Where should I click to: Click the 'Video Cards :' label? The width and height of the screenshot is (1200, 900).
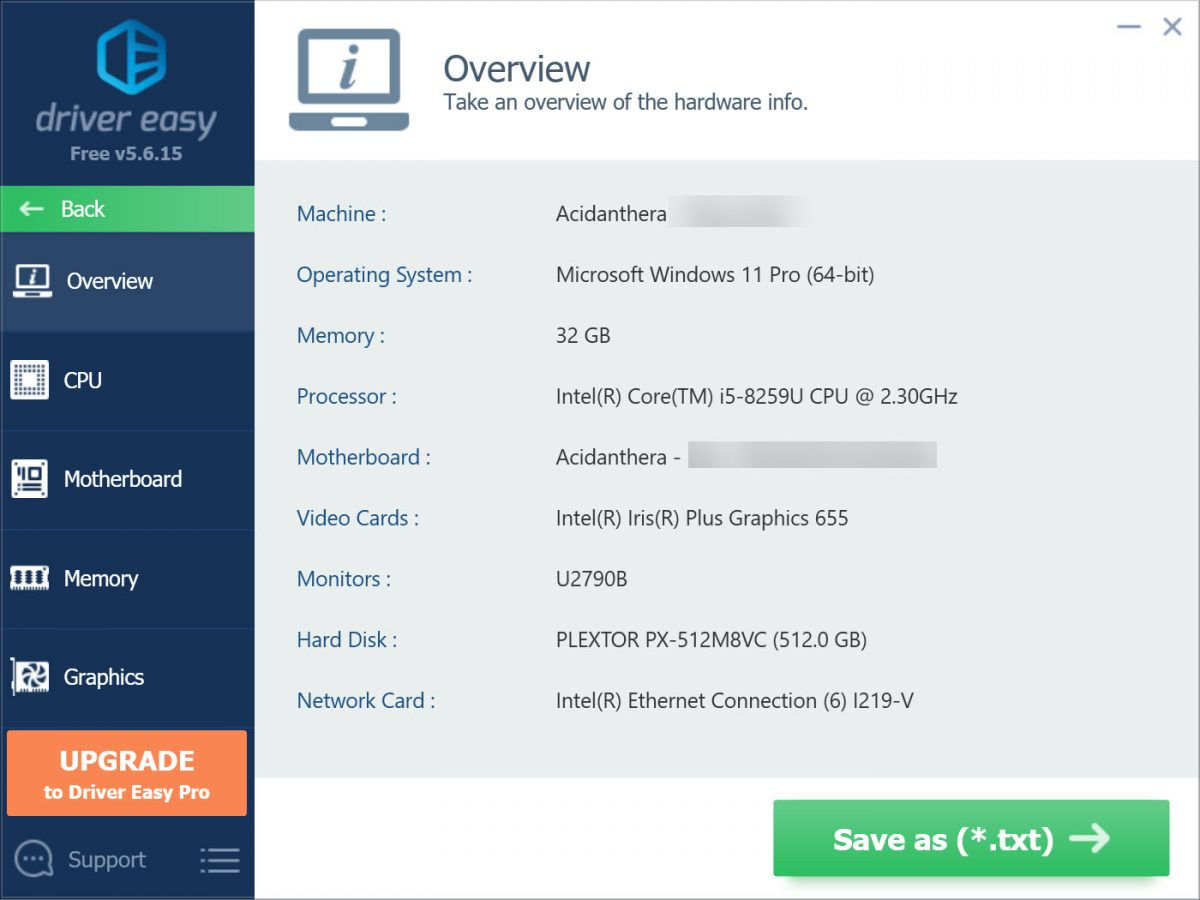(x=357, y=518)
